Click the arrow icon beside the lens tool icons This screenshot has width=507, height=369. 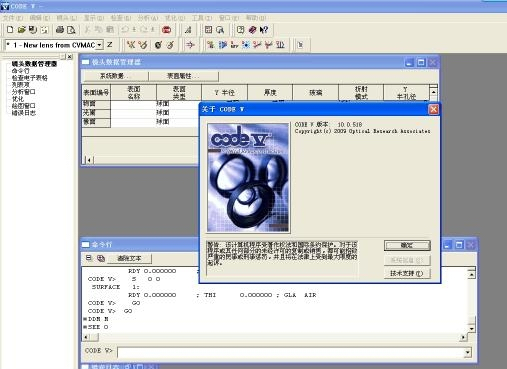click(190, 45)
